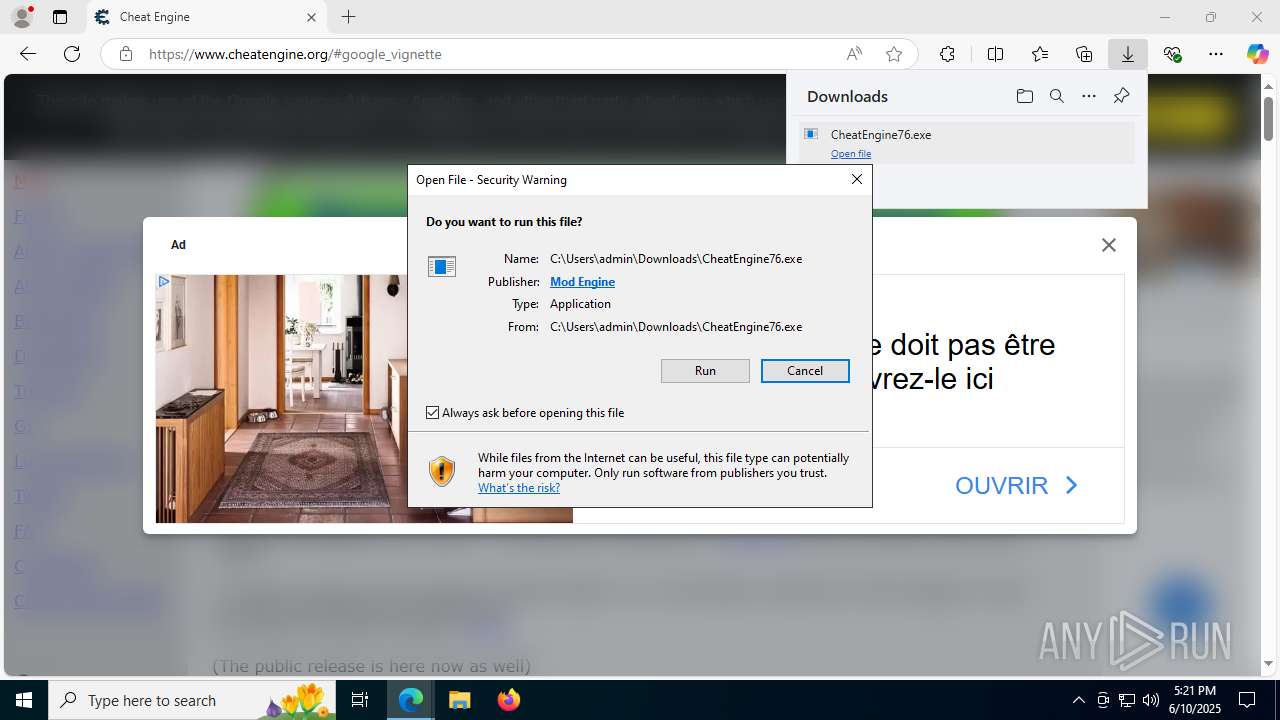This screenshot has height=720, width=1280.
Task: Open the tab actions menu icon
Action: [60, 17]
